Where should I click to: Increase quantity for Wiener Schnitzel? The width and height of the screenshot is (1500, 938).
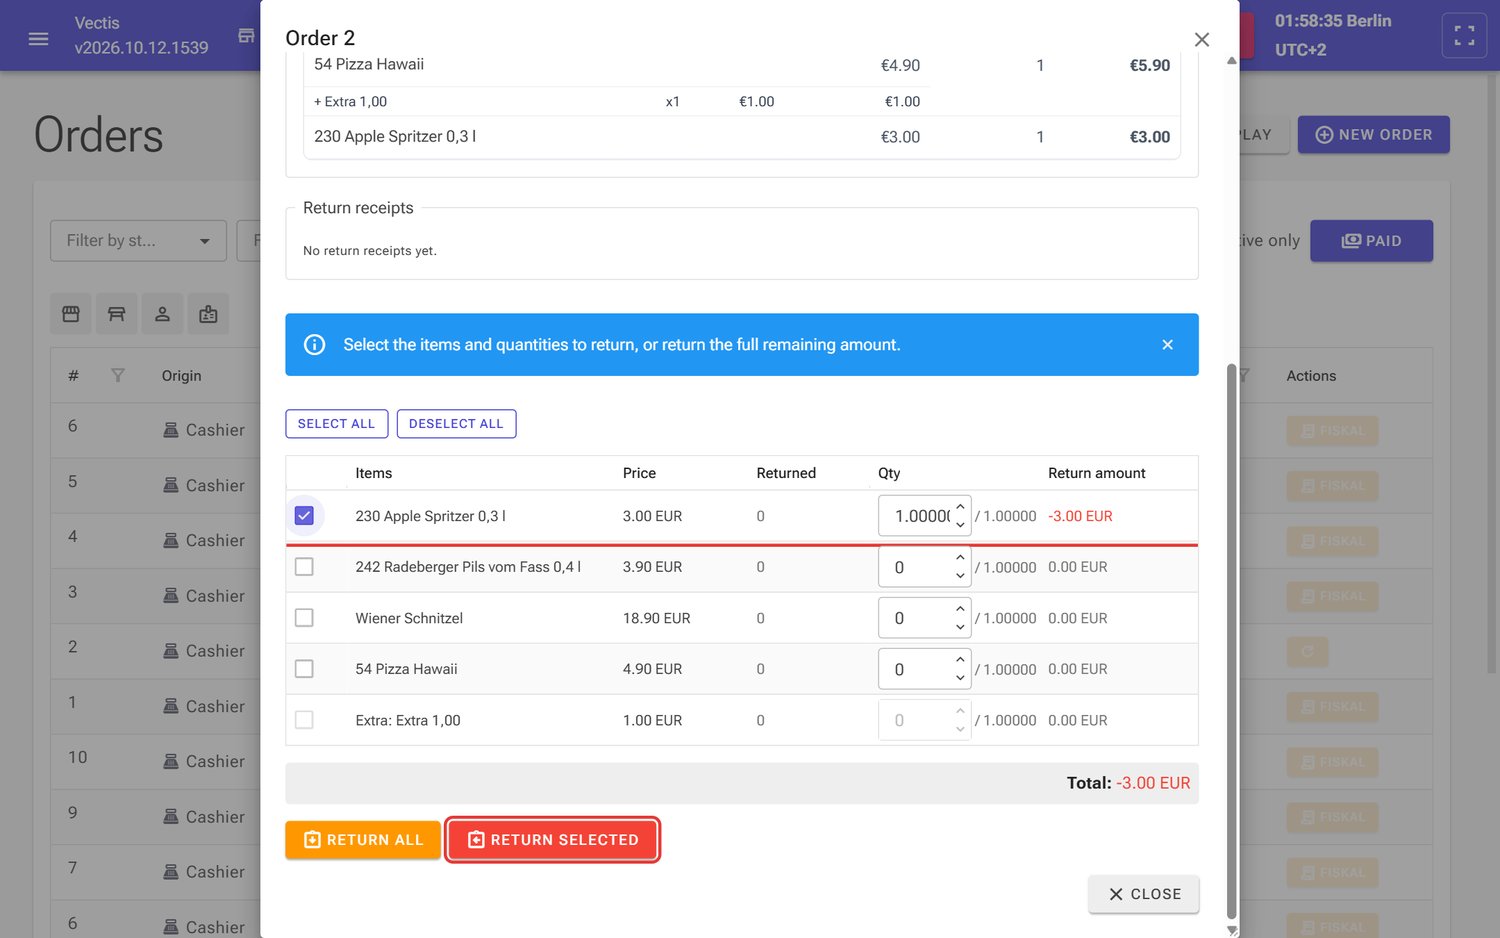pos(960,609)
